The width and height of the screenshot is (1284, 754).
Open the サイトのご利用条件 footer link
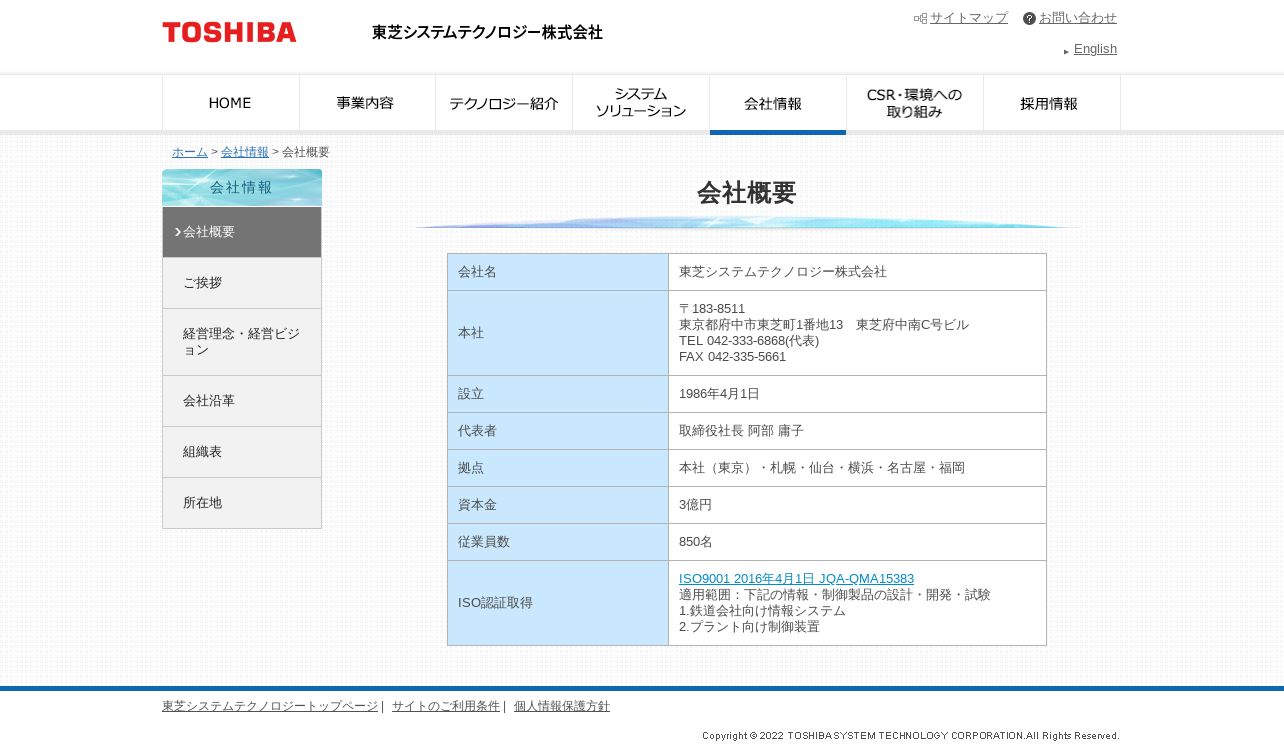coord(446,706)
